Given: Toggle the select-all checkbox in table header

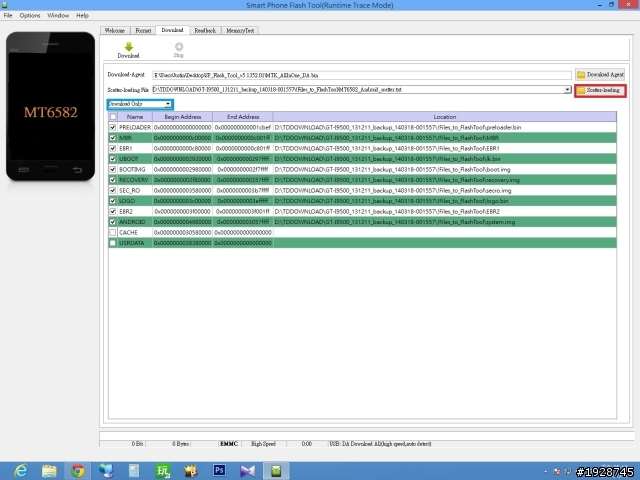Looking at the screenshot, I should click(113, 117).
